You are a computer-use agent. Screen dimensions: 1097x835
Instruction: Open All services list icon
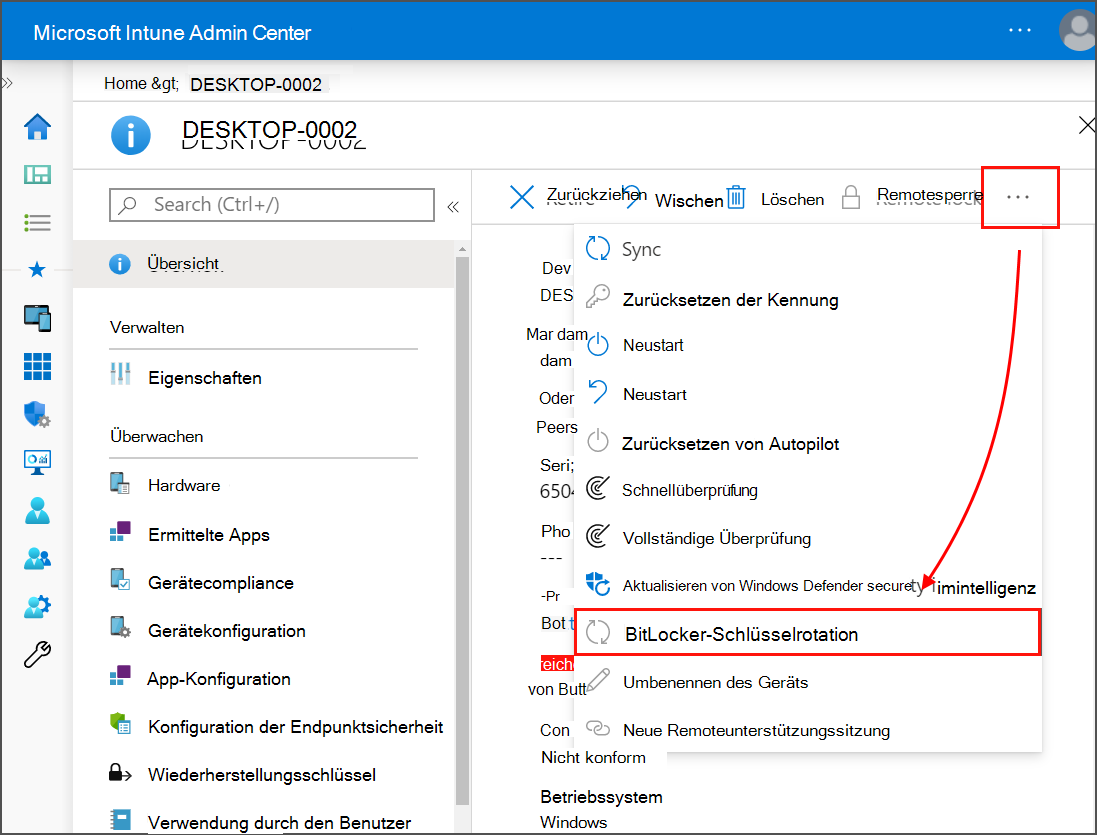tap(37, 223)
